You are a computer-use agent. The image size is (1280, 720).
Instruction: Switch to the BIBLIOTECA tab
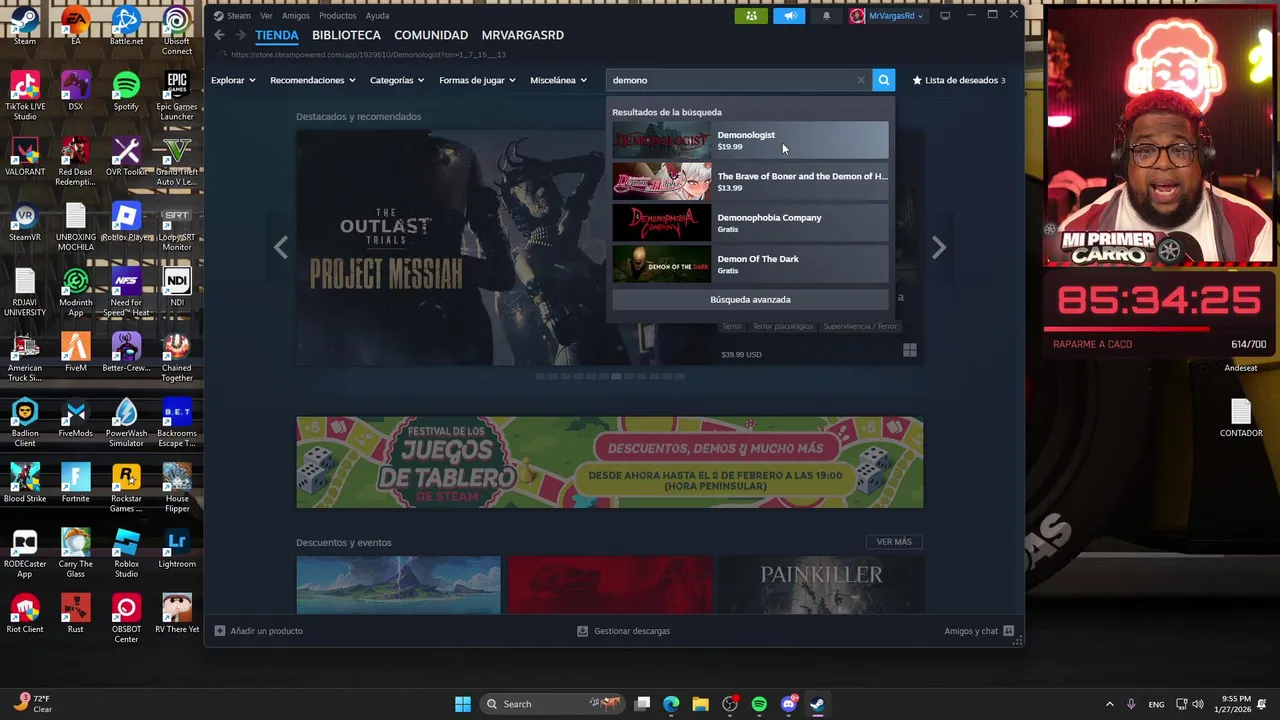(x=346, y=35)
